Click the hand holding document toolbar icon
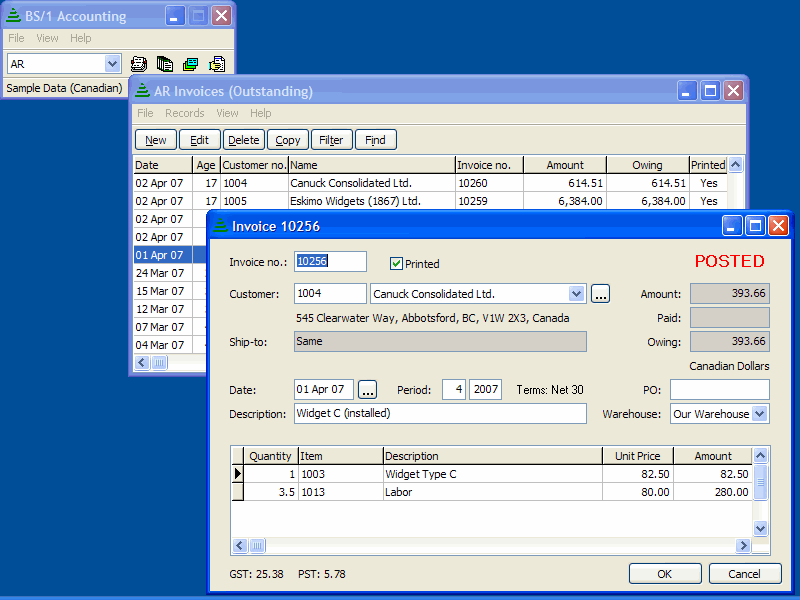Image resolution: width=800 pixels, height=600 pixels. [217, 64]
